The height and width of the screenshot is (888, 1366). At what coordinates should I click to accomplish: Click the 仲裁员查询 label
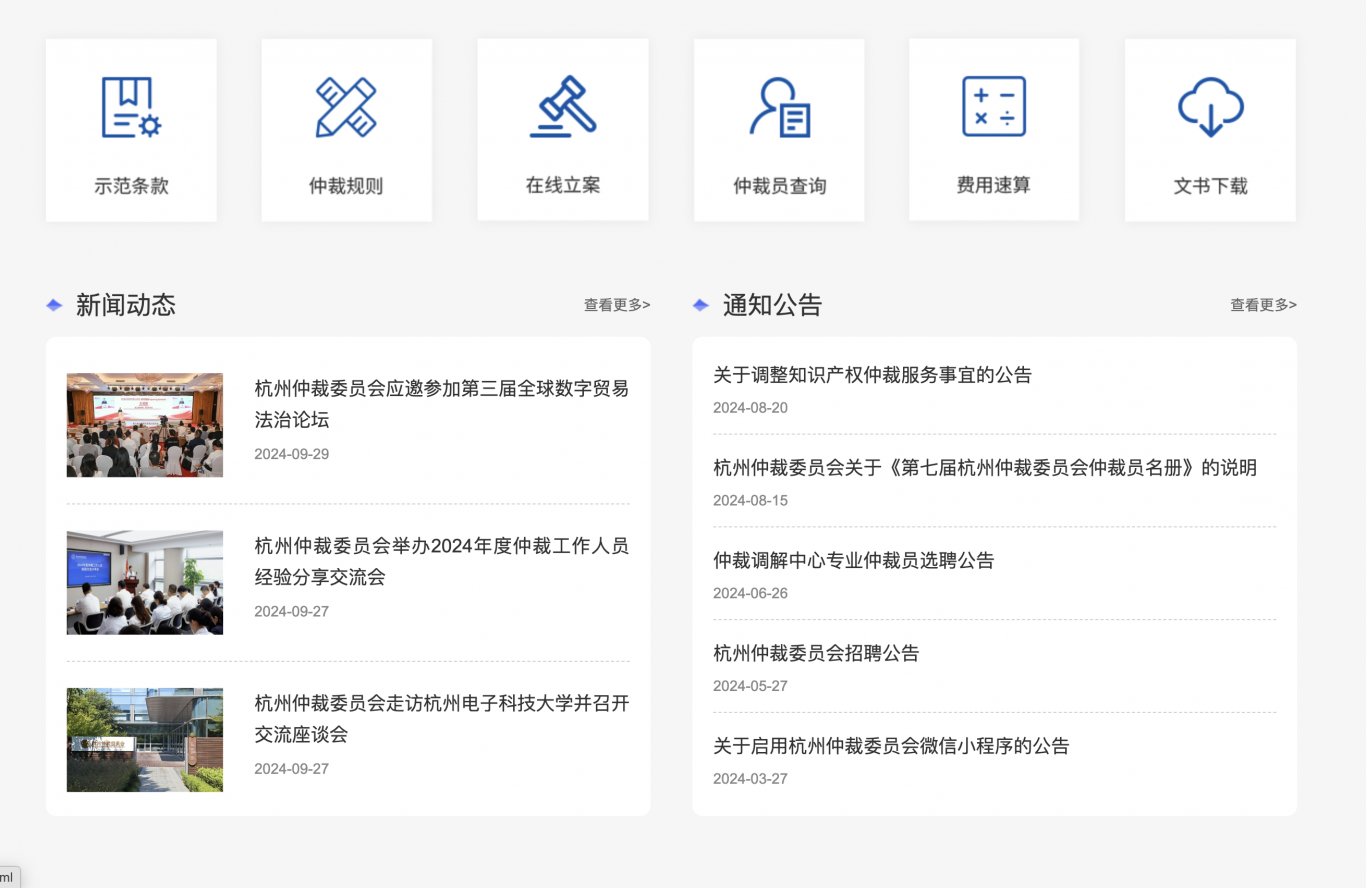tap(780, 186)
